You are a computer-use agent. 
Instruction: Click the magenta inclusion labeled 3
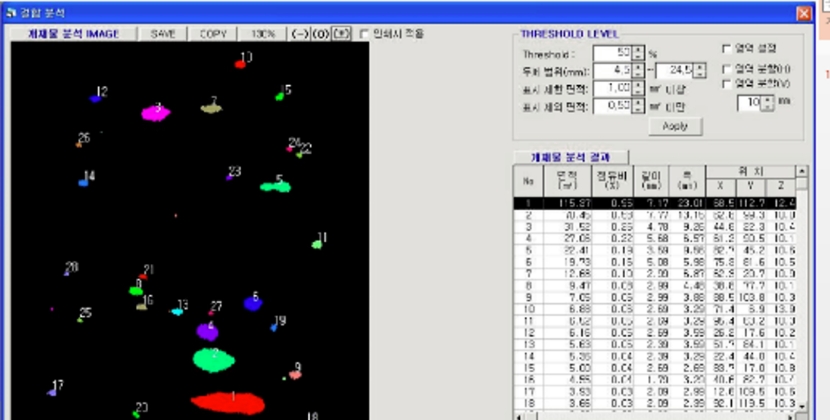(156, 113)
